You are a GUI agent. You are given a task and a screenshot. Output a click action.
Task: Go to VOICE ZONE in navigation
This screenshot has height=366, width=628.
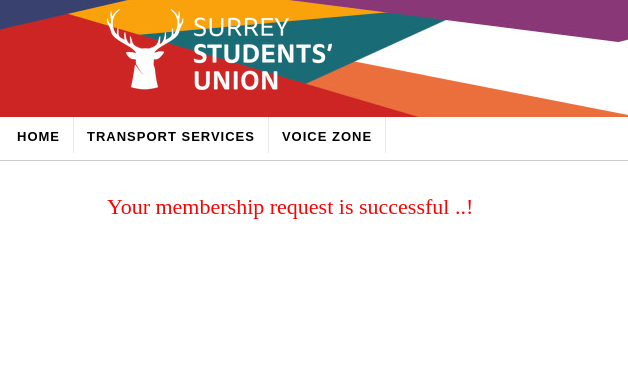327,137
